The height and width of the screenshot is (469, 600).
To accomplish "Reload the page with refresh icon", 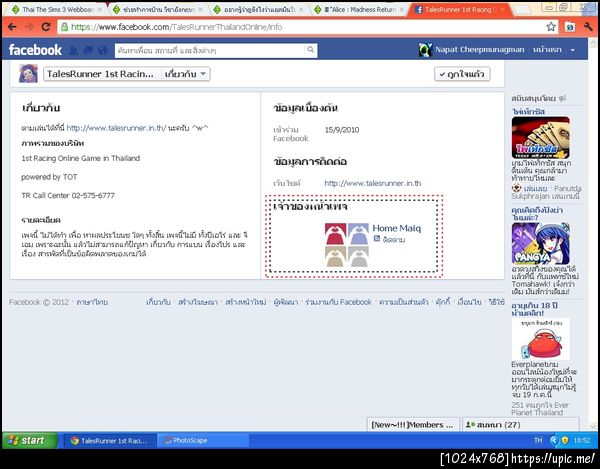I will pos(46,27).
